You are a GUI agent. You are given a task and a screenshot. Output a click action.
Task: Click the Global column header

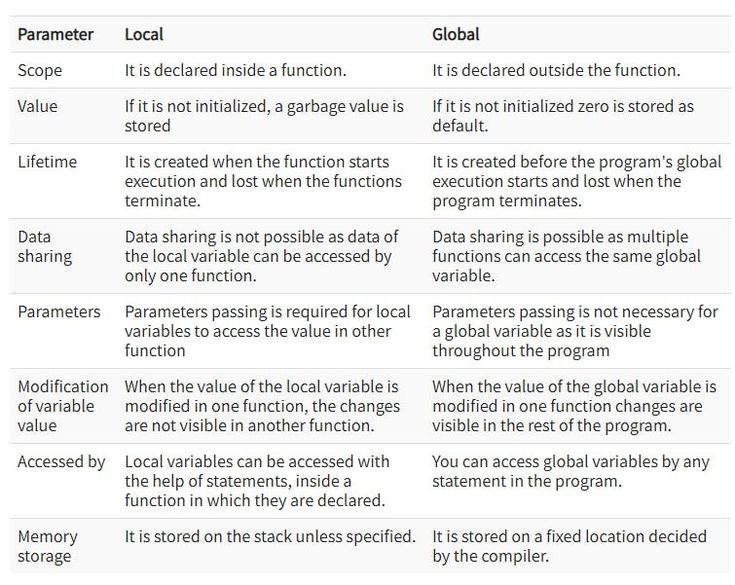click(x=455, y=34)
